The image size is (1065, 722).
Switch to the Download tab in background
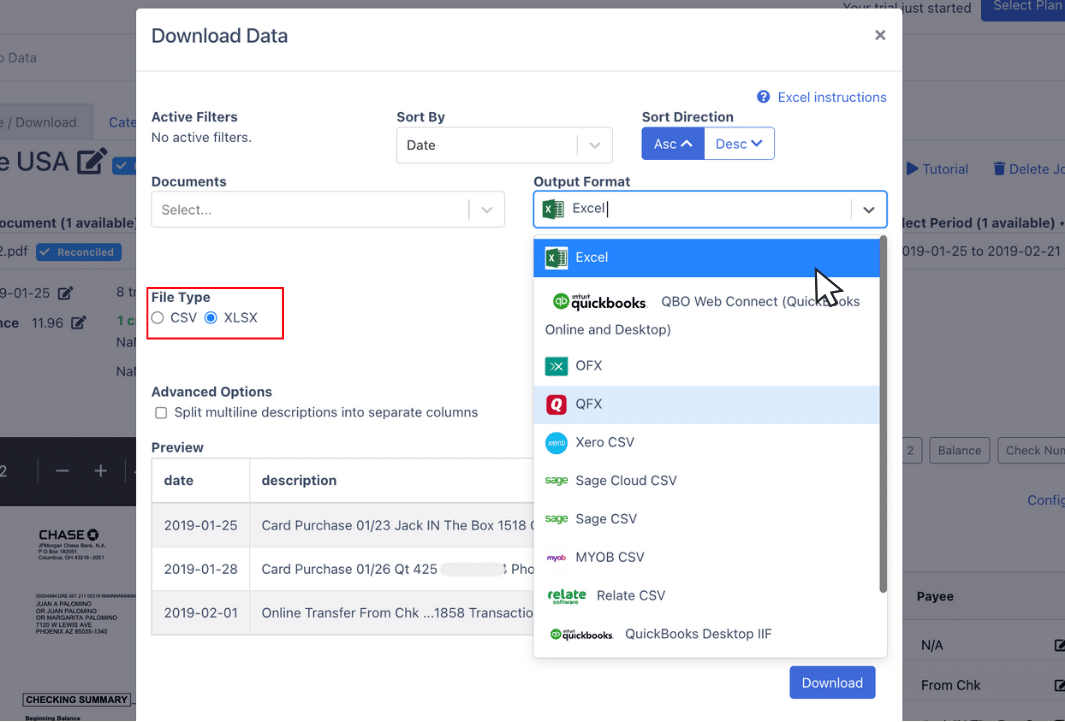pos(46,122)
